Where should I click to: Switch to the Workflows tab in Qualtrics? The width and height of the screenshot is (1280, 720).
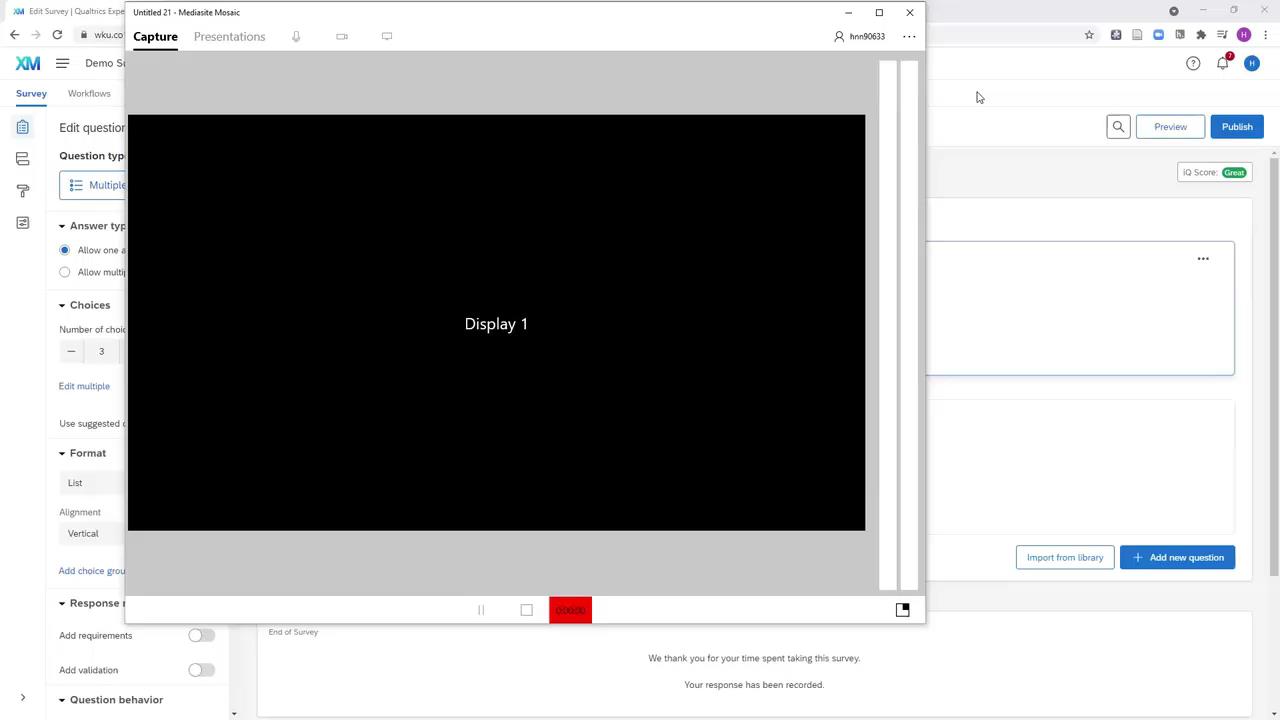click(x=89, y=93)
